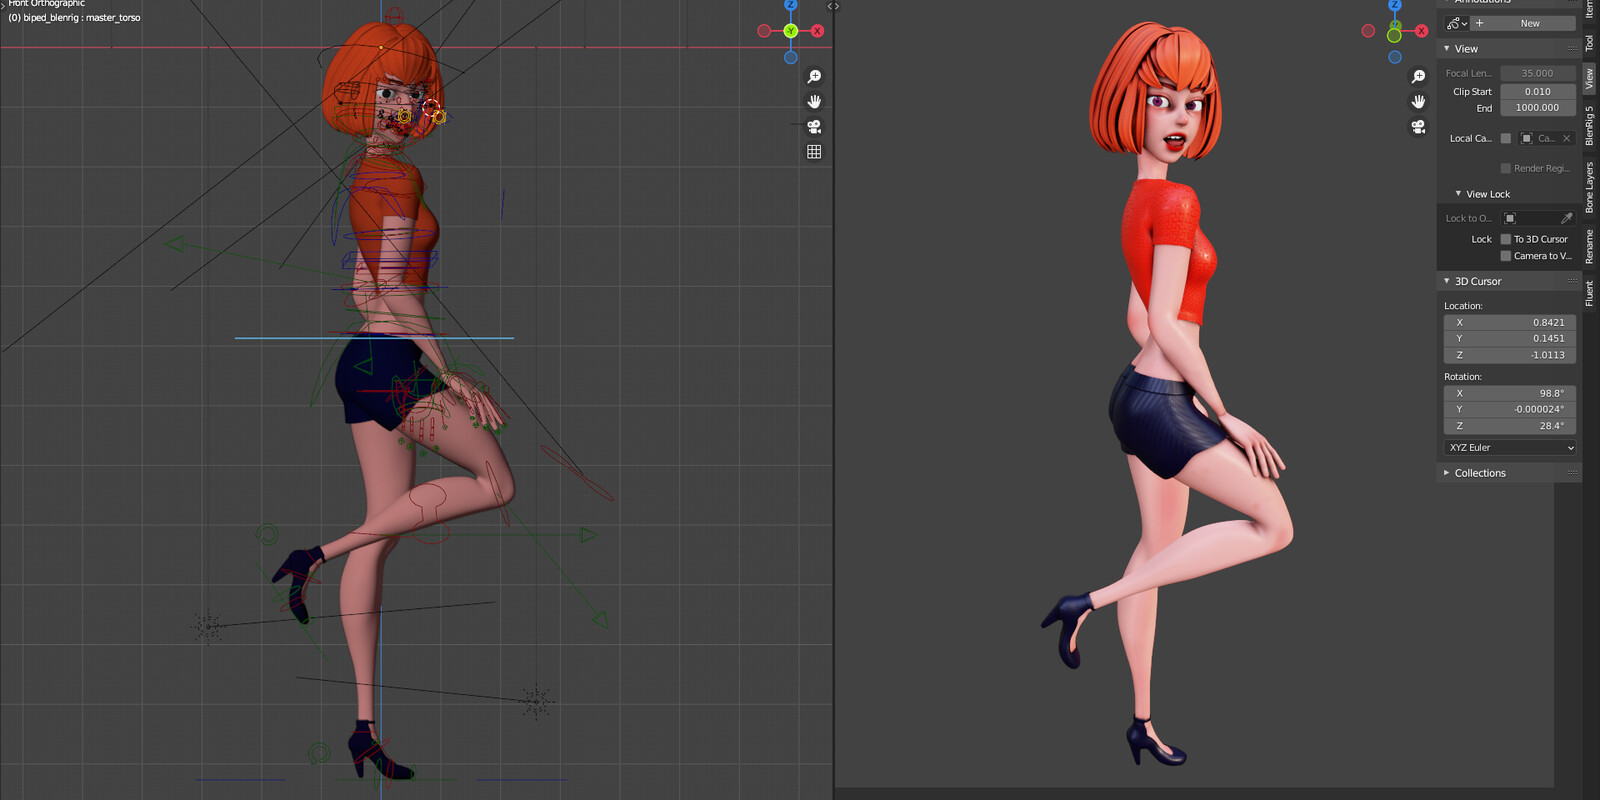Click the pan hand icon in left viewport
The image size is (1600, 800).
coord(814,102)
